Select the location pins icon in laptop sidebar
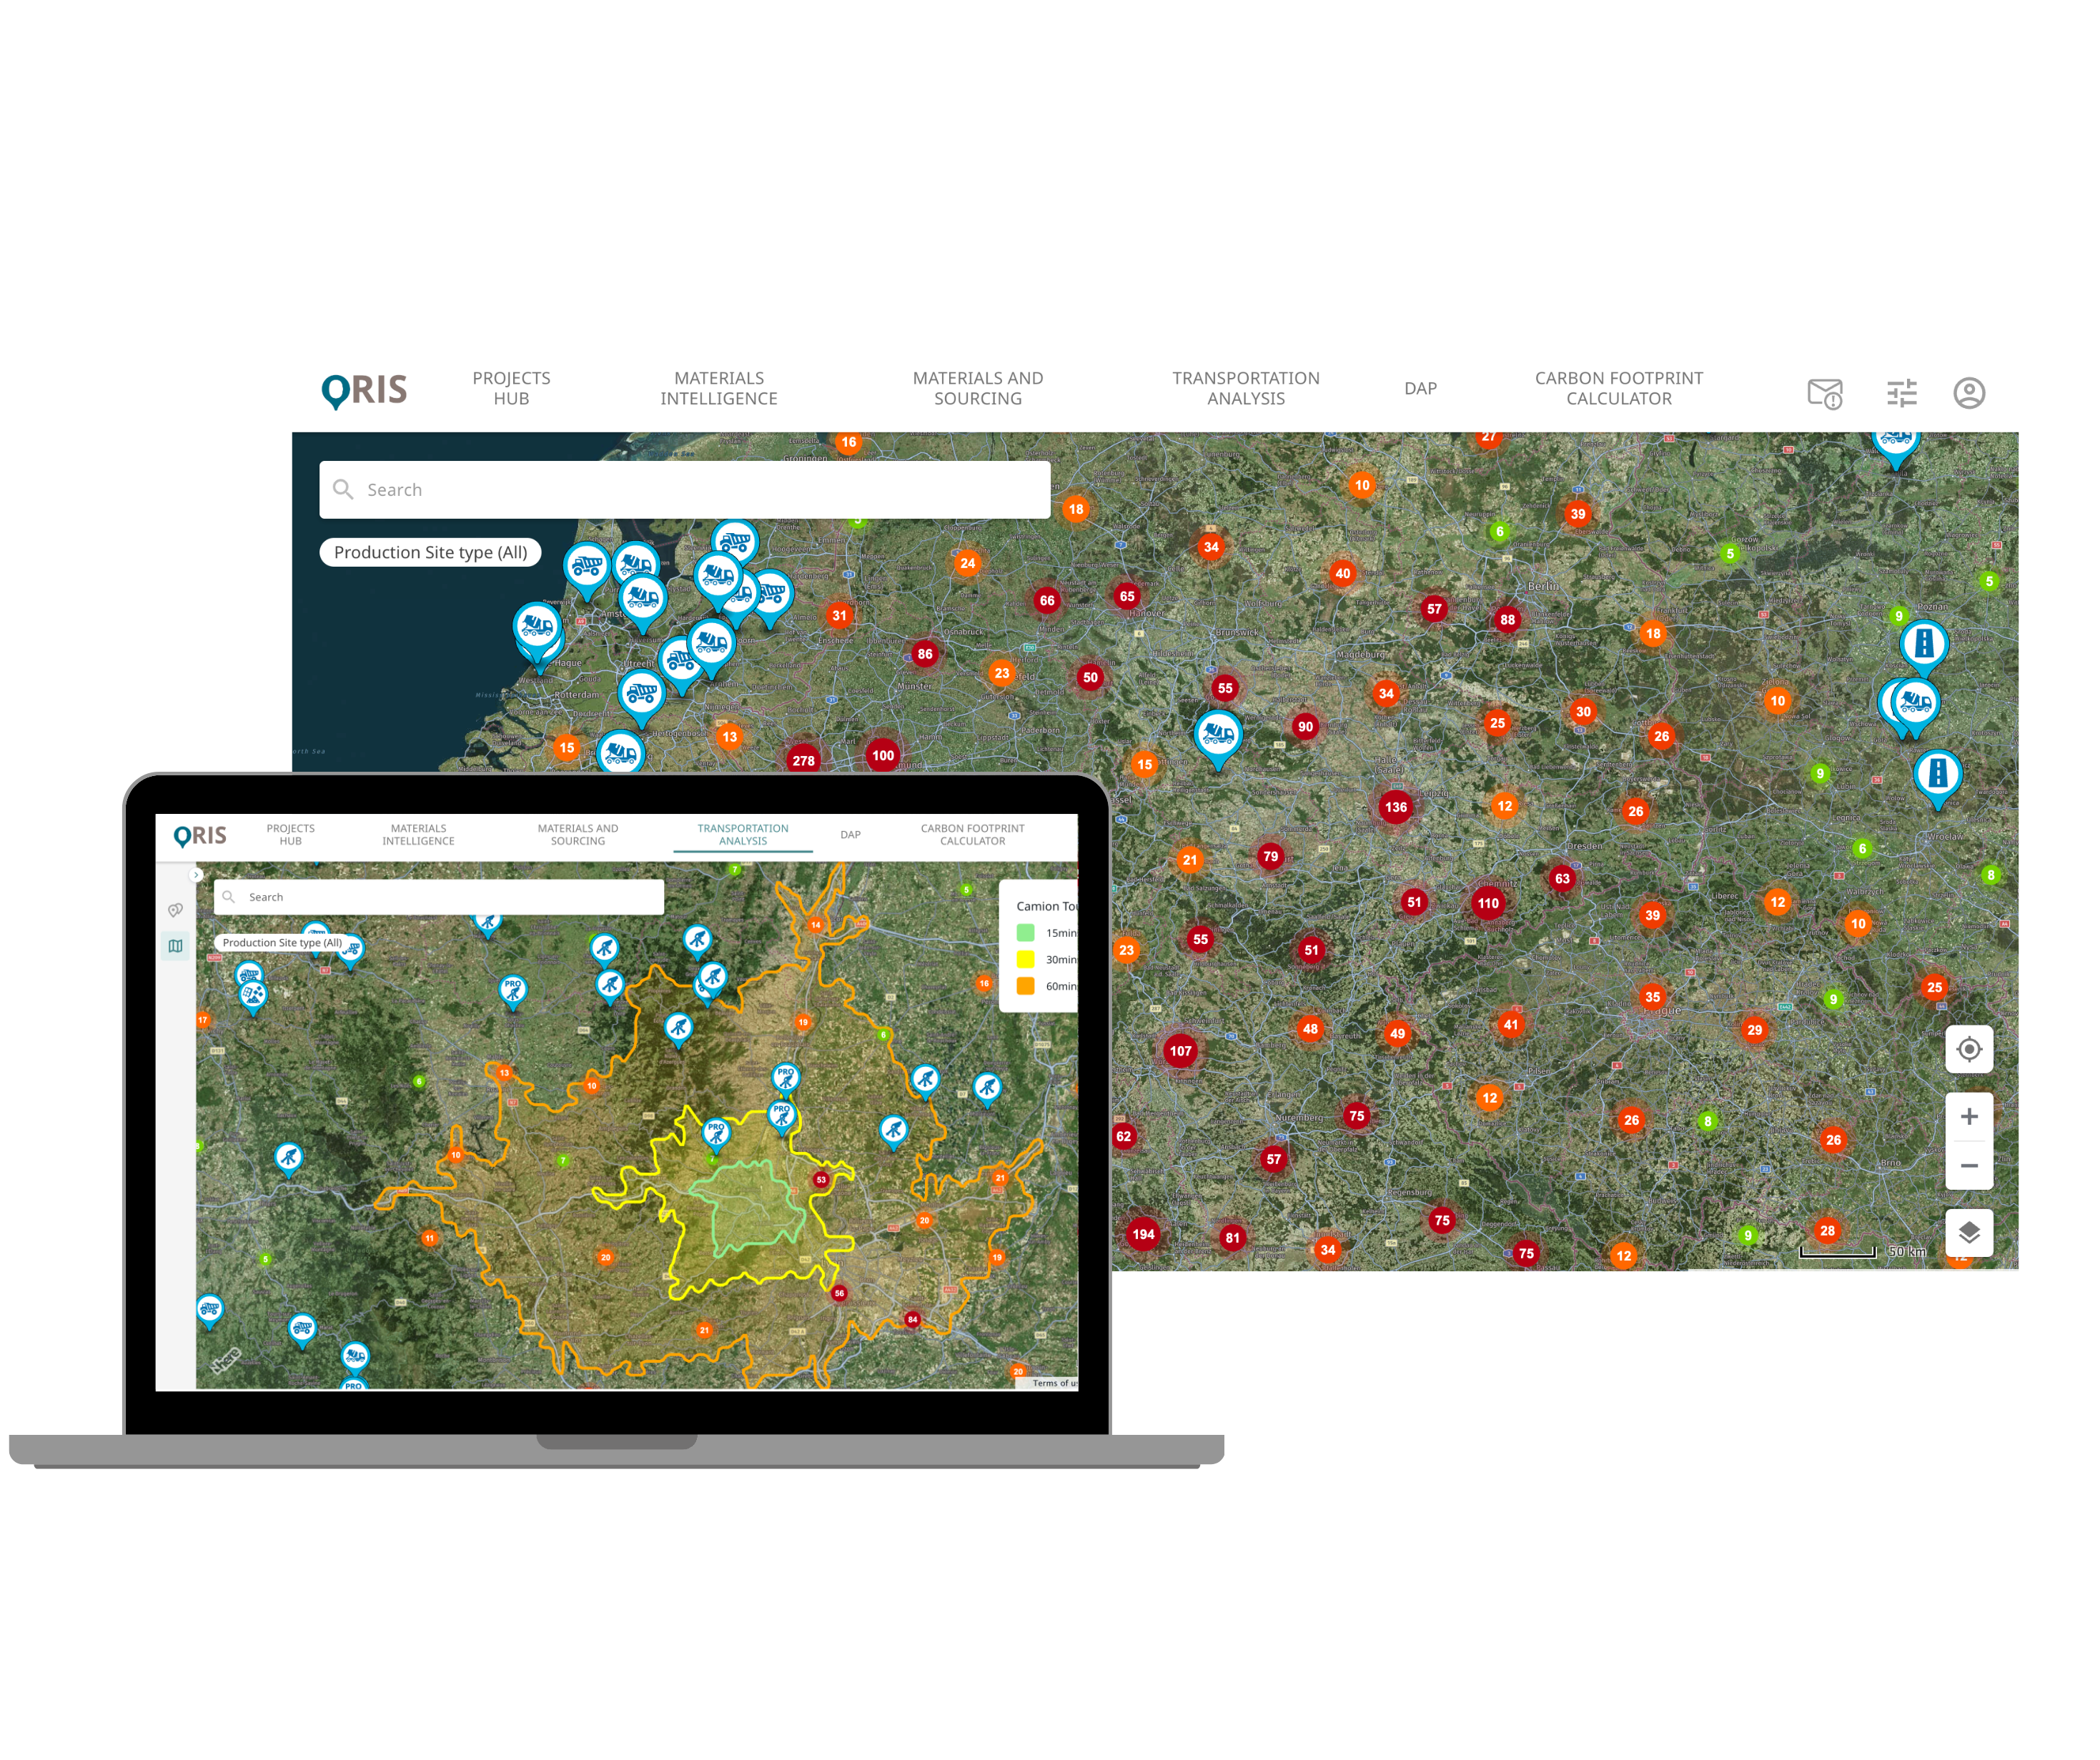2100x1760 pixels. click(x=176, y=910)
